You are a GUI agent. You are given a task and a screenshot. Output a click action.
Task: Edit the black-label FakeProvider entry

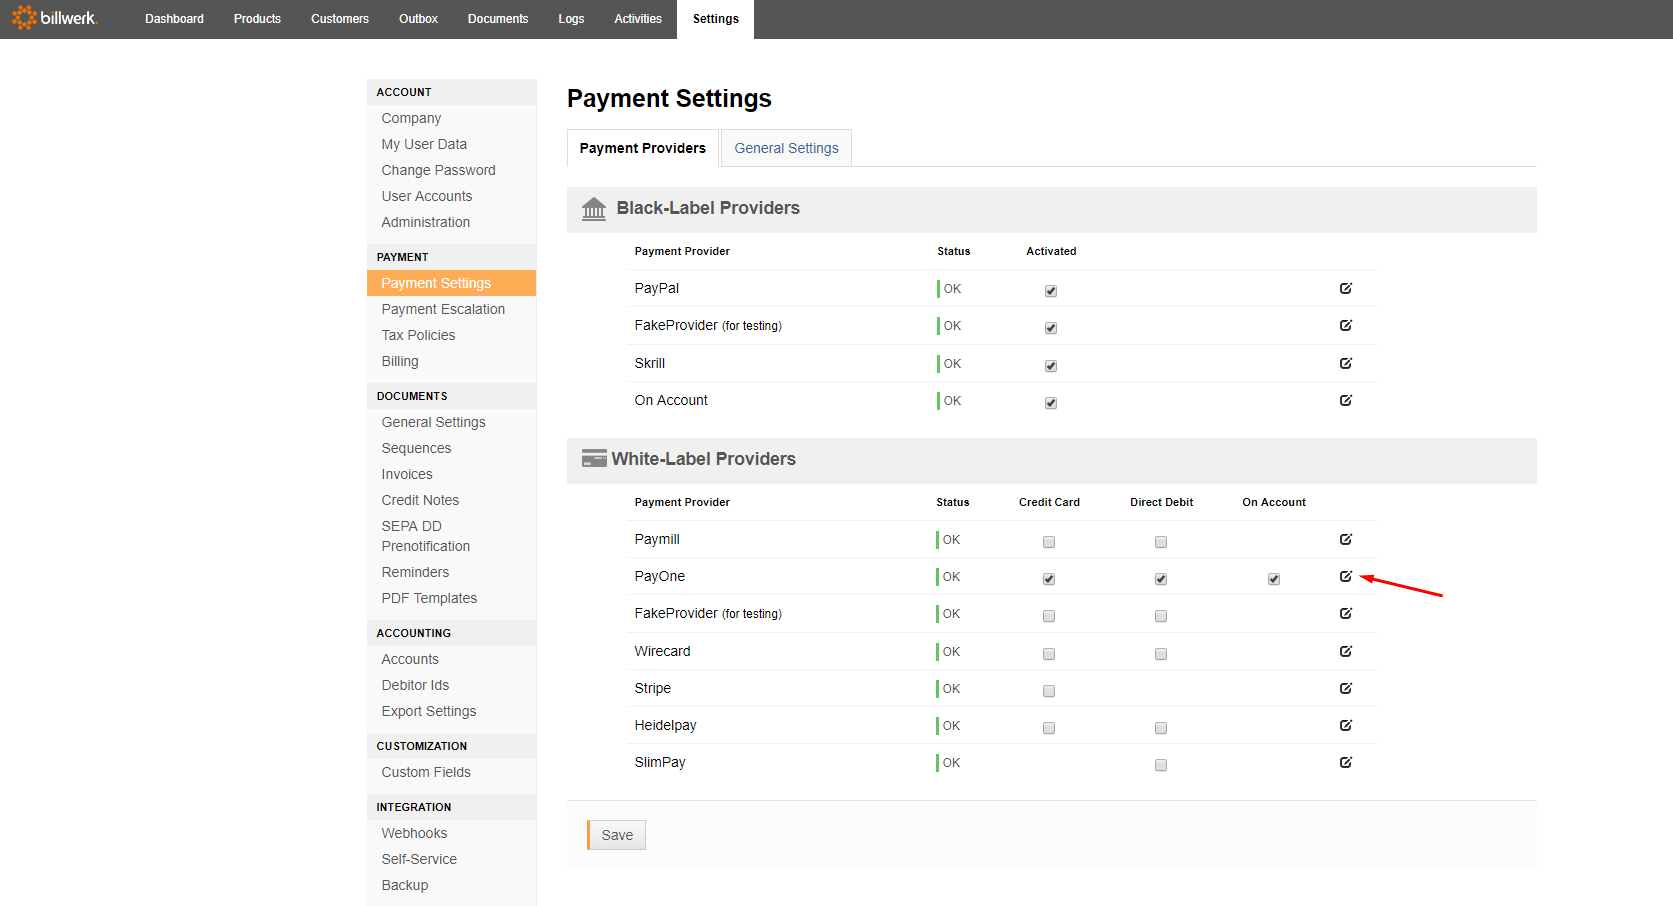click(1346, 325)
